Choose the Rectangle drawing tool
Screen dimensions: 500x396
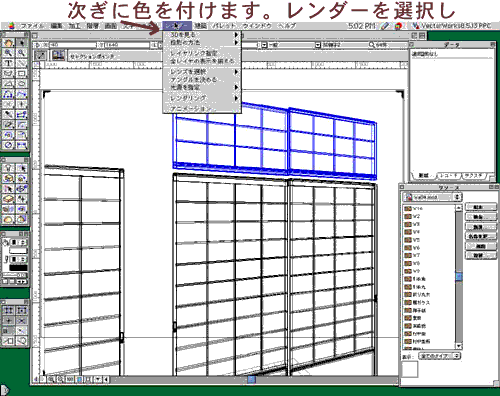(x=21, y=73)
